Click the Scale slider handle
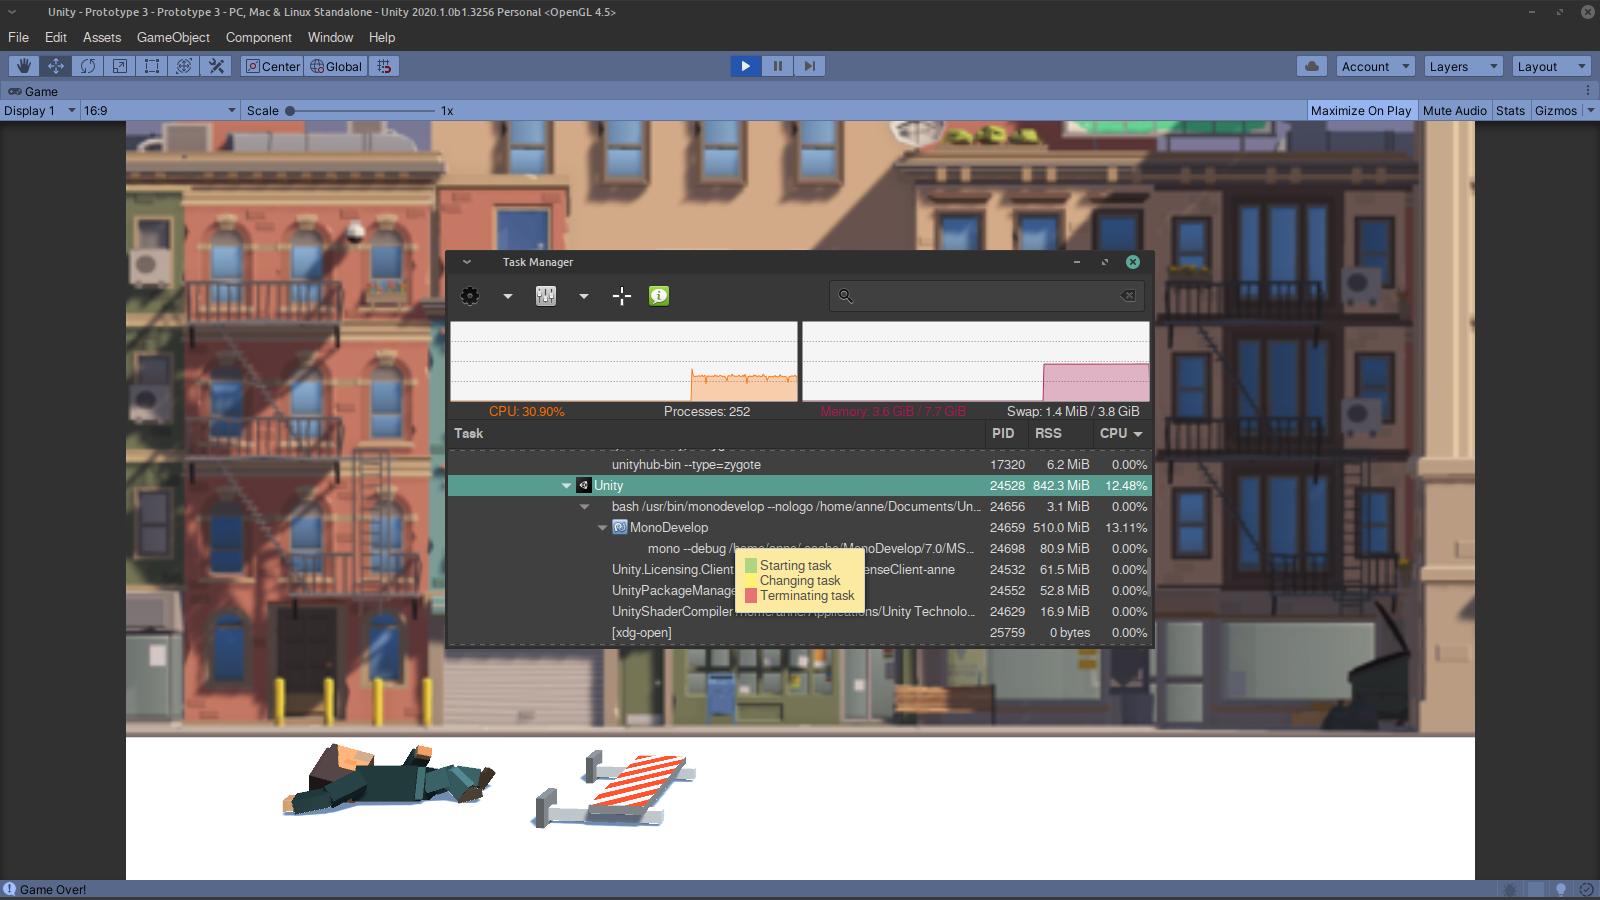1600x900 pixels. coord(290,111)
